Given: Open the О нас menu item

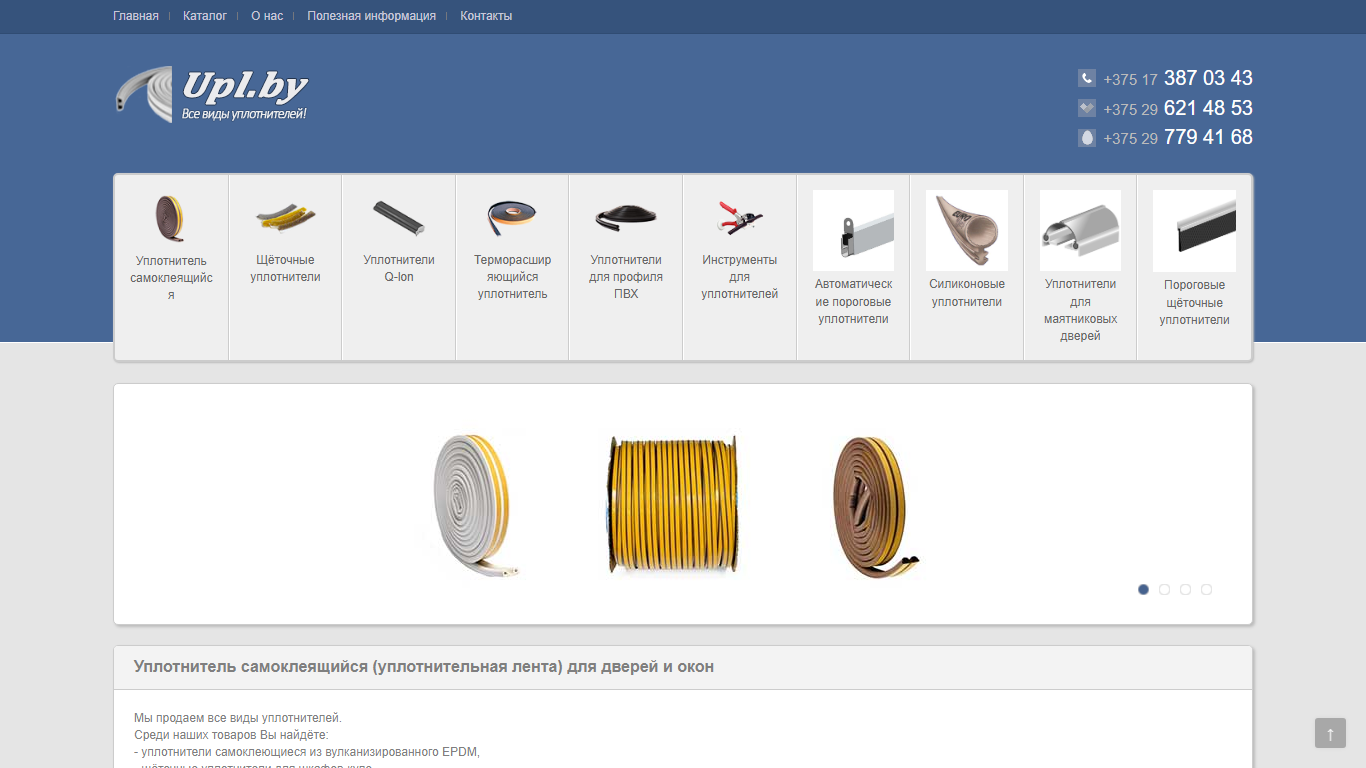Looking at the screenshot, I should pos(267,16).
